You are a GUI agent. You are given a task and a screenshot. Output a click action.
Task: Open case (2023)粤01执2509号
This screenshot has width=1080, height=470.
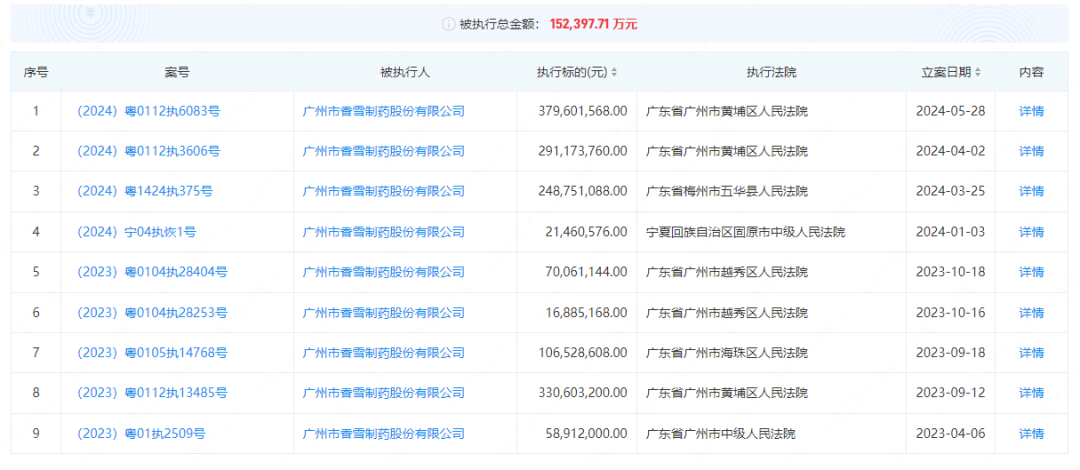pyautogui.click(x=141, y=433)
